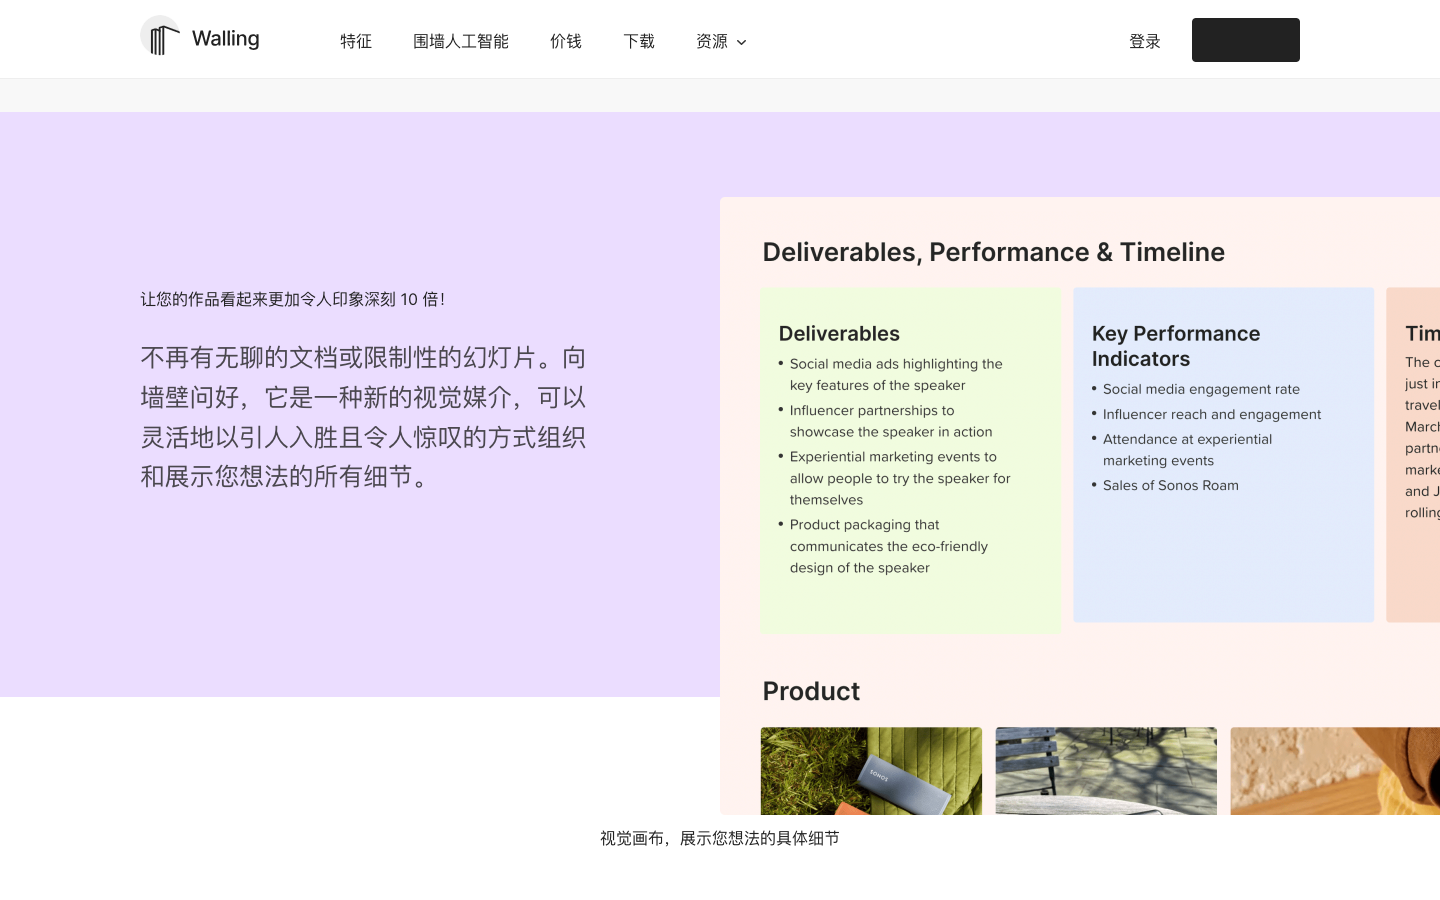Image resolution: width=1440 pixels, height=900 pixels.
Task: Open the 特征 menu item
Action: (x=356, y=41)
